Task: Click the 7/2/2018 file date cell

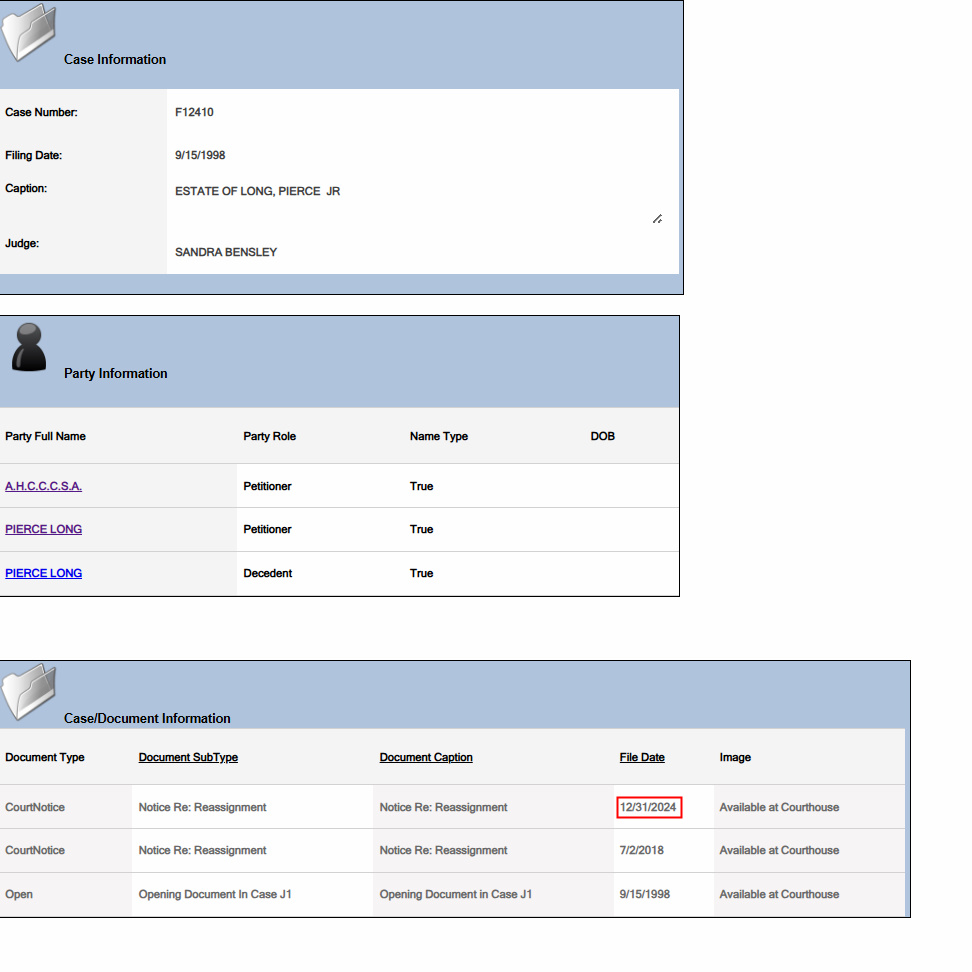Action: (642, 850)
